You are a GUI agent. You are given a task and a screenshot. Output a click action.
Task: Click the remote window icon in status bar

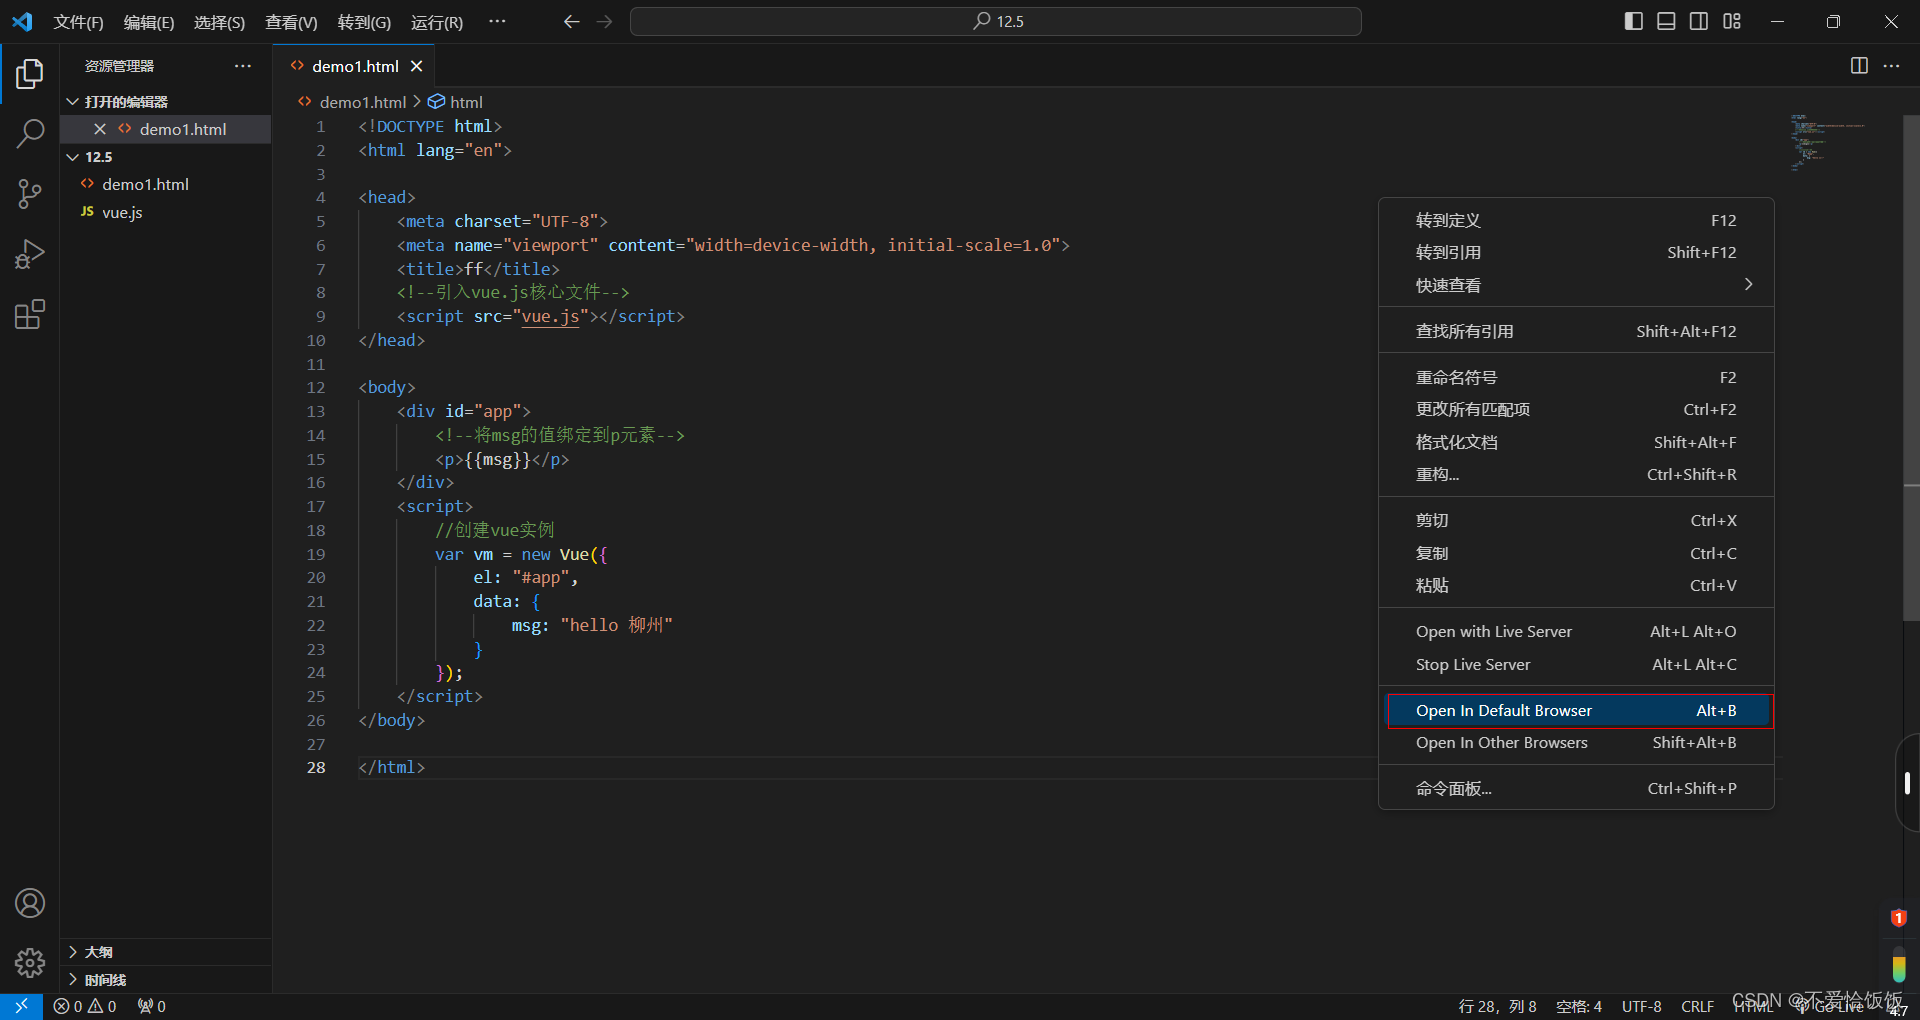point(21,1006)
